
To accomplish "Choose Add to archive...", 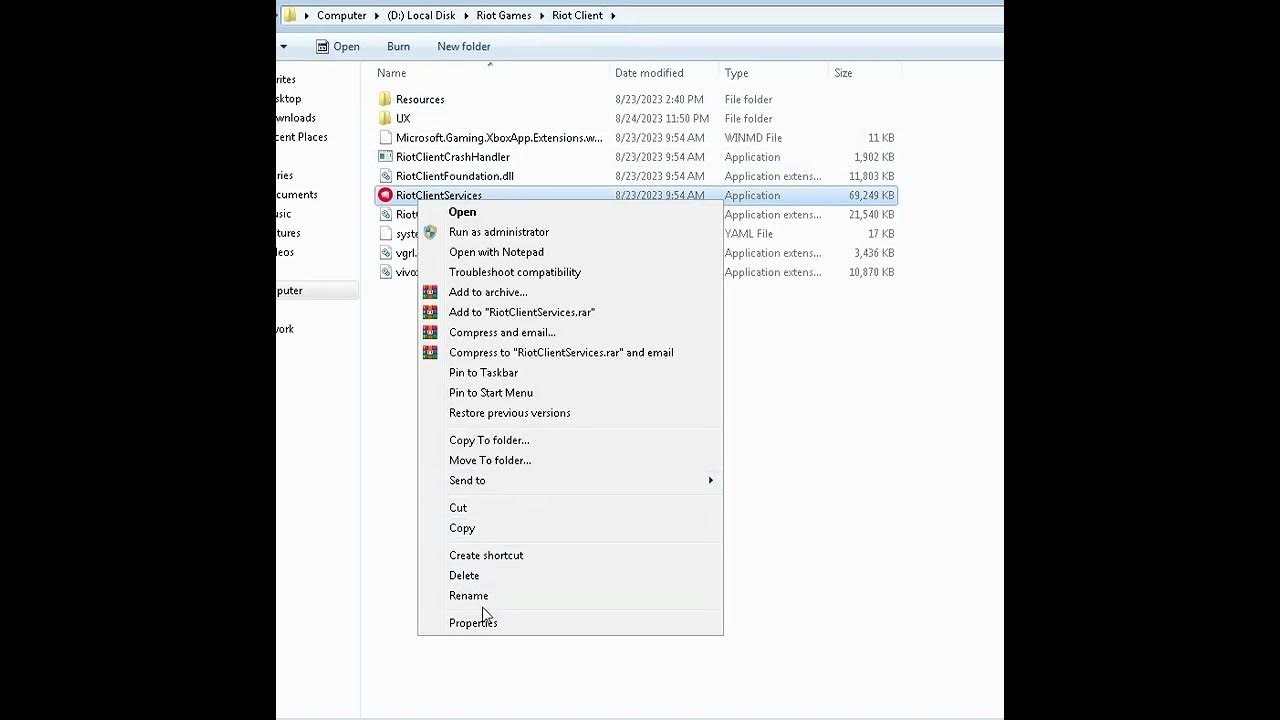I will coord(488,292).
